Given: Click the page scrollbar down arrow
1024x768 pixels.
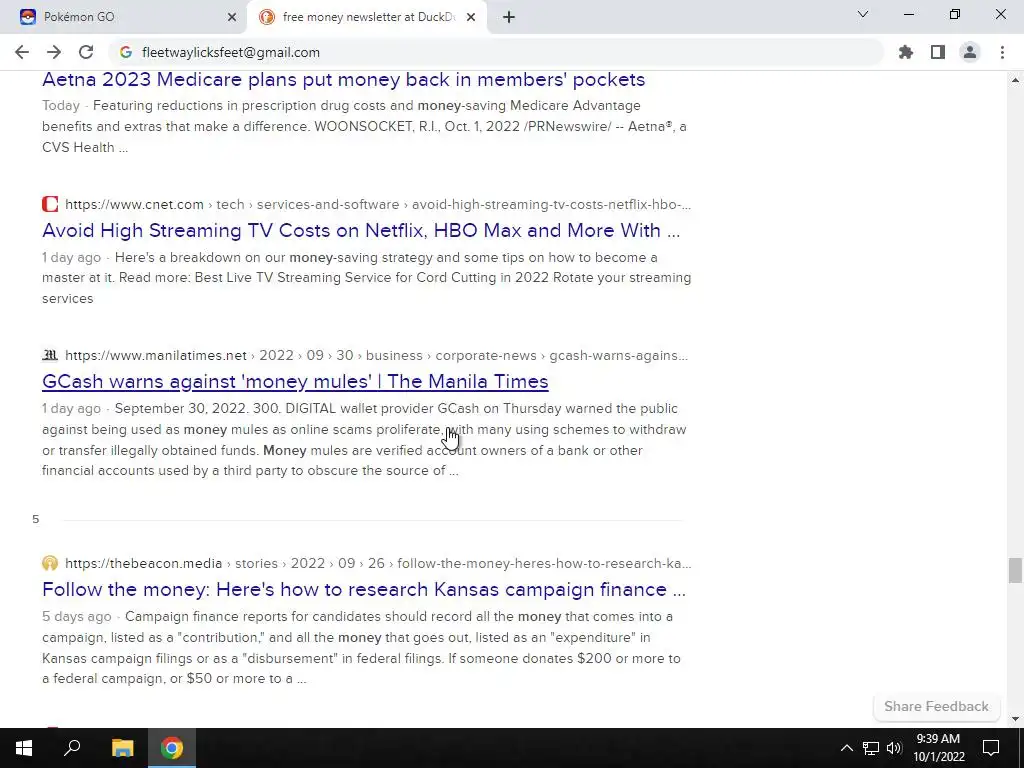Looking at the screenshot, I should pyautogui.click(x=1015, y=719).
